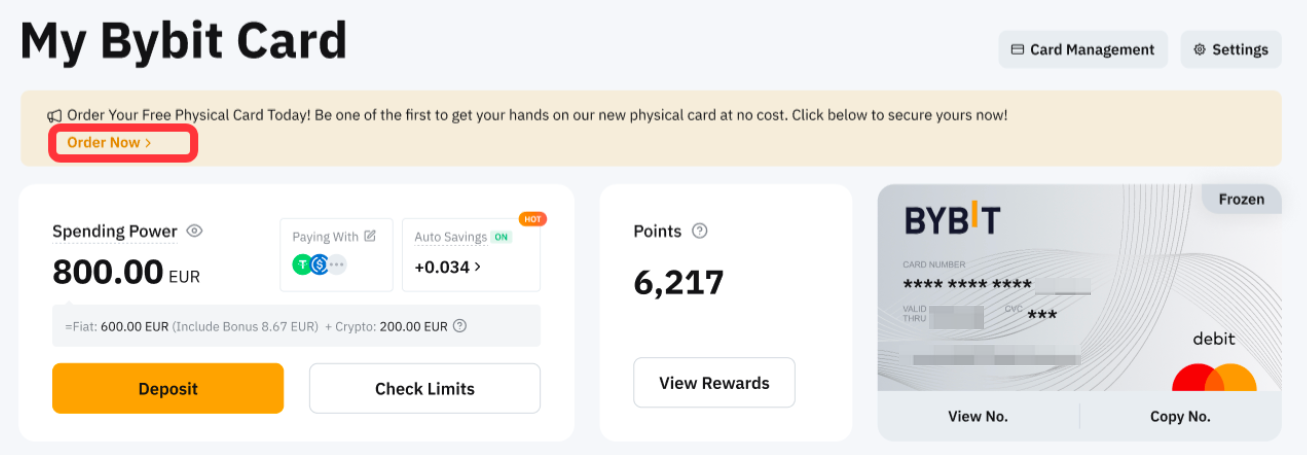Expand Auto Savings +0.034 arrow
The height and width of the screenshot is (455, 1307).
[477, 266]
